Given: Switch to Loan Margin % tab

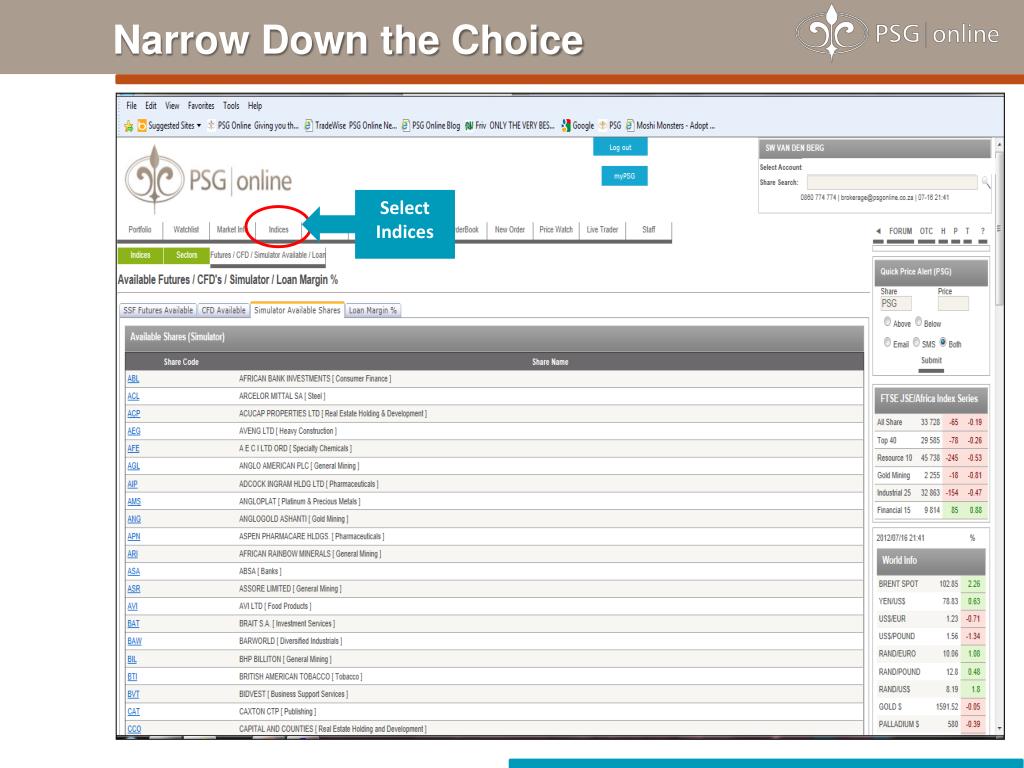Looking at the screenshot, I should (373, 311).
